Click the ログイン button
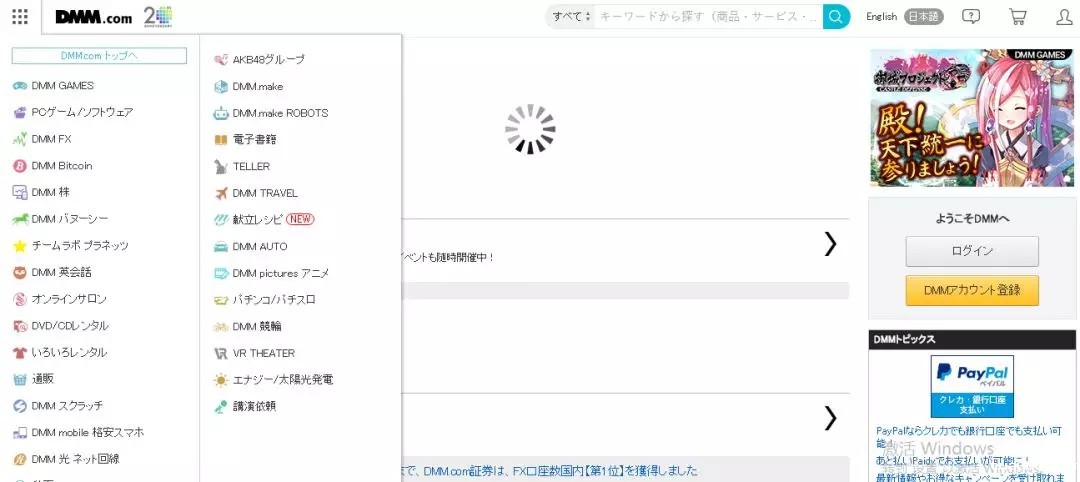This screenshot has width=1080, height=482. pos(972,251)
